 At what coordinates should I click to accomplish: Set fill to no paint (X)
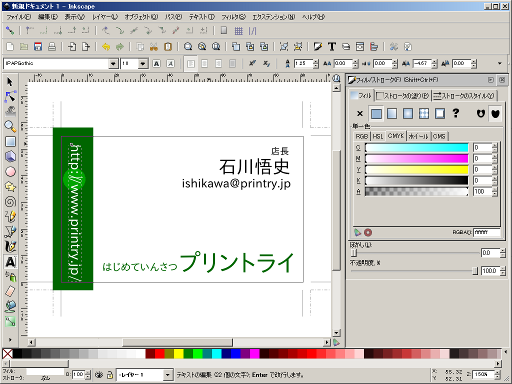[360, 114]
